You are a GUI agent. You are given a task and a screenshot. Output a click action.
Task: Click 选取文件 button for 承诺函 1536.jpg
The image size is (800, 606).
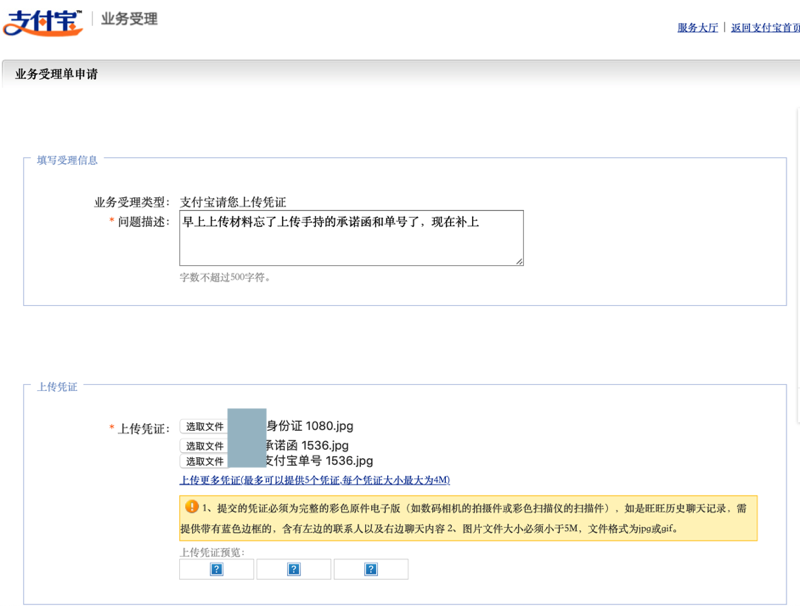pyautogui.click(x=204, y=446)
